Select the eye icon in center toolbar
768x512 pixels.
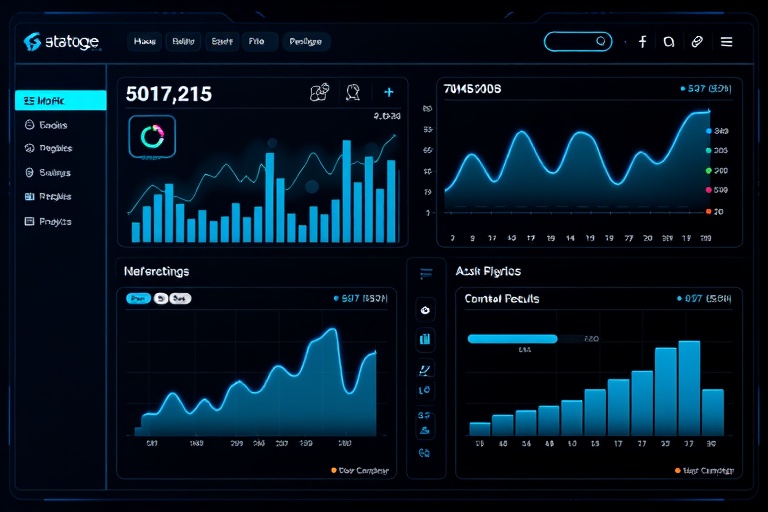pyautogui.click(x=425, y=310)
